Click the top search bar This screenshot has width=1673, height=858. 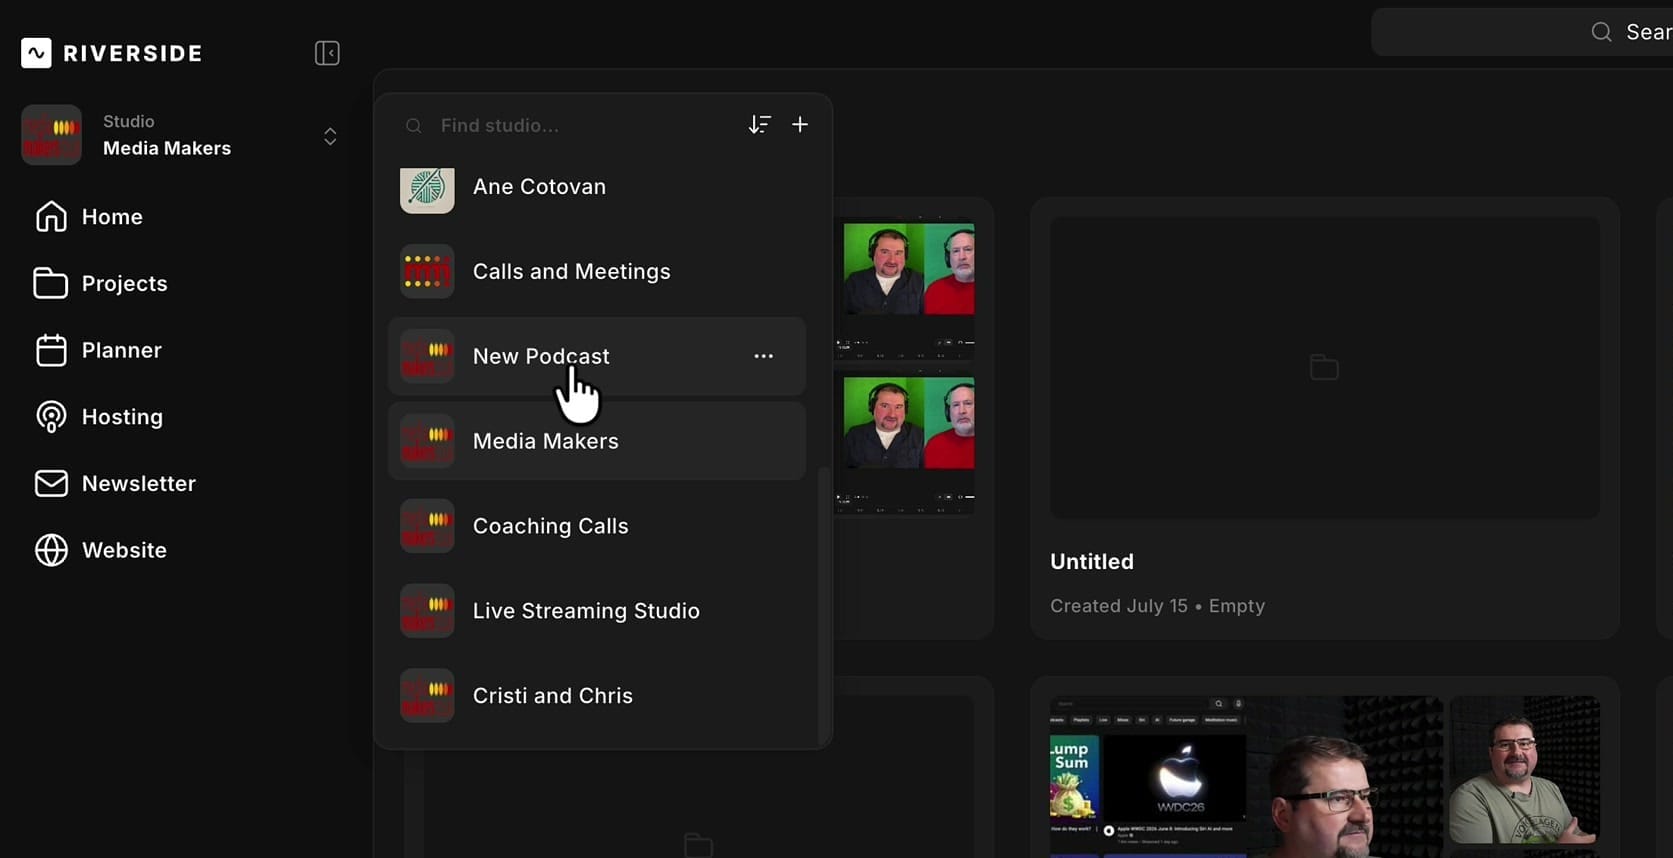point(1522,32)
